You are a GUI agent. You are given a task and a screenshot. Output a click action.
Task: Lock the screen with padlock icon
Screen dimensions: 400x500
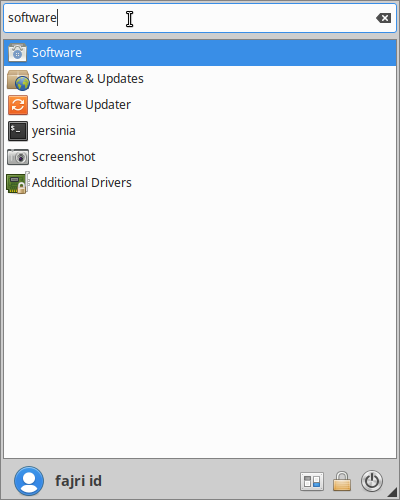click(342, 481)
